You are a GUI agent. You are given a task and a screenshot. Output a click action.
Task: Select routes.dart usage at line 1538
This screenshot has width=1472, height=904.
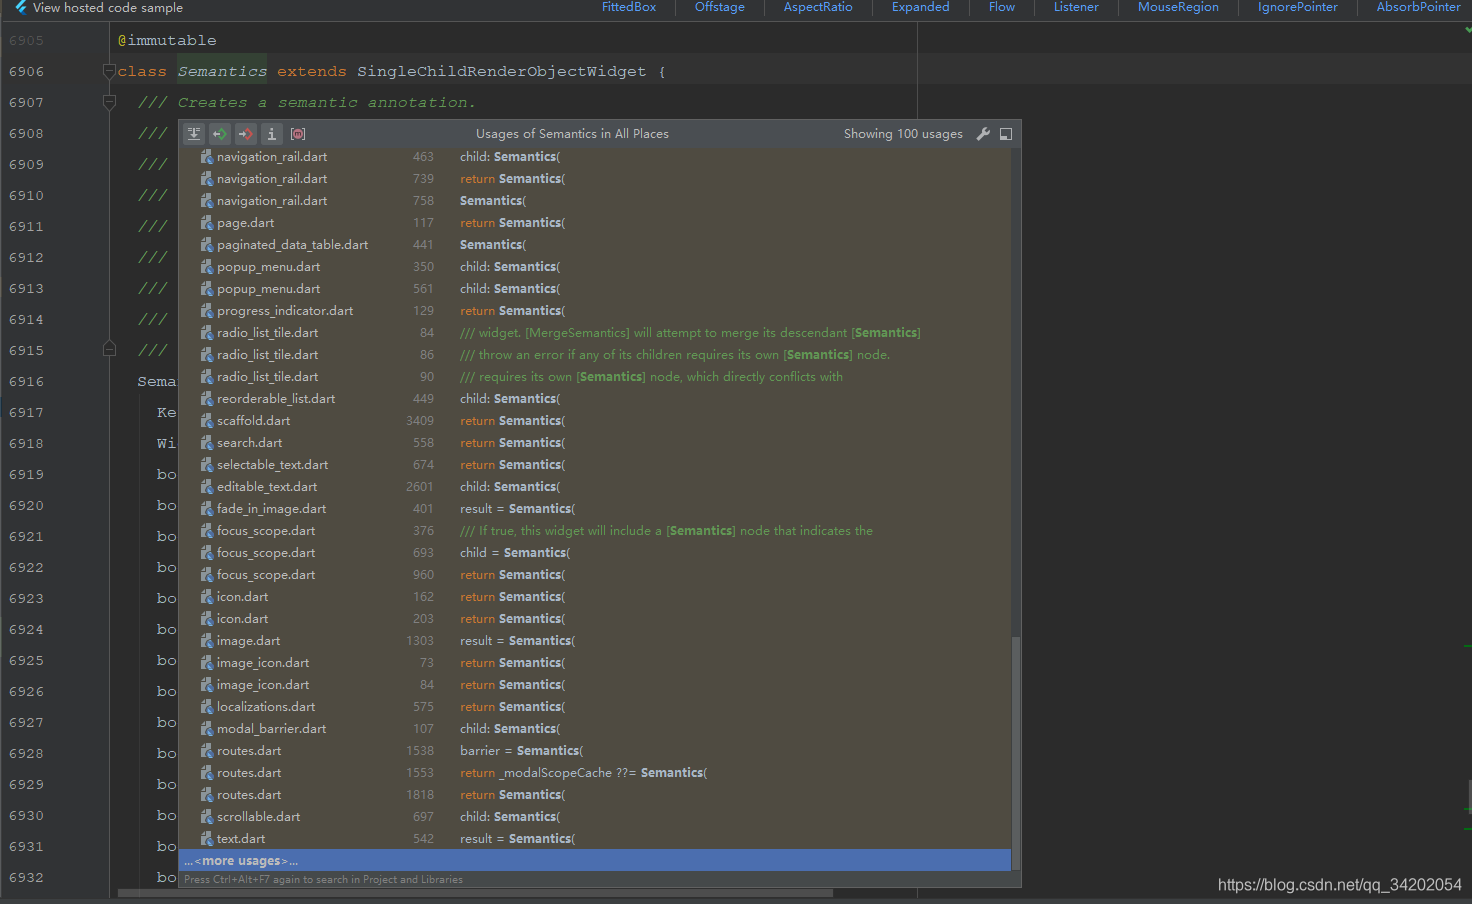click(x=595, y=751)
